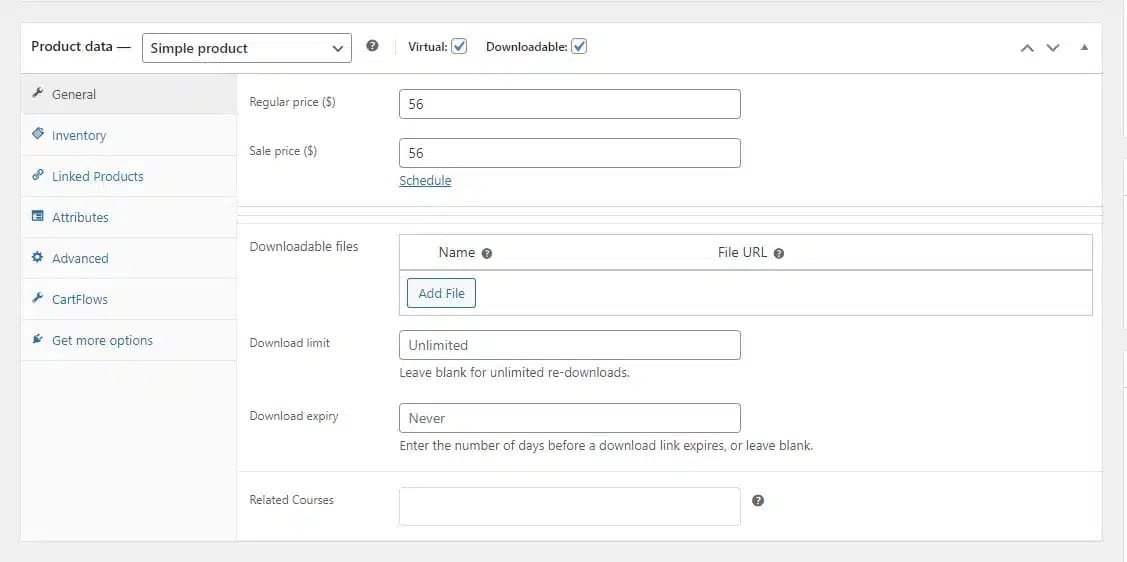Click the Name column header text
The height and width of the screenshot is (562, 1127).
[x=456, y=252]
